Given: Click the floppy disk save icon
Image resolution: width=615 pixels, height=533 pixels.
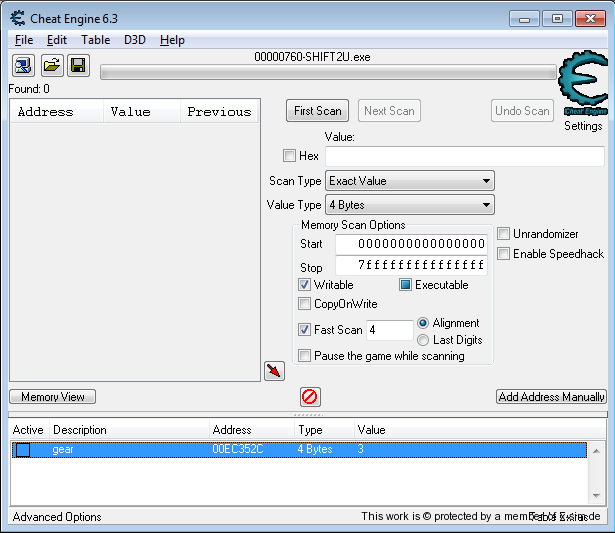Looking at the screenshot, I should coord(77,66).
